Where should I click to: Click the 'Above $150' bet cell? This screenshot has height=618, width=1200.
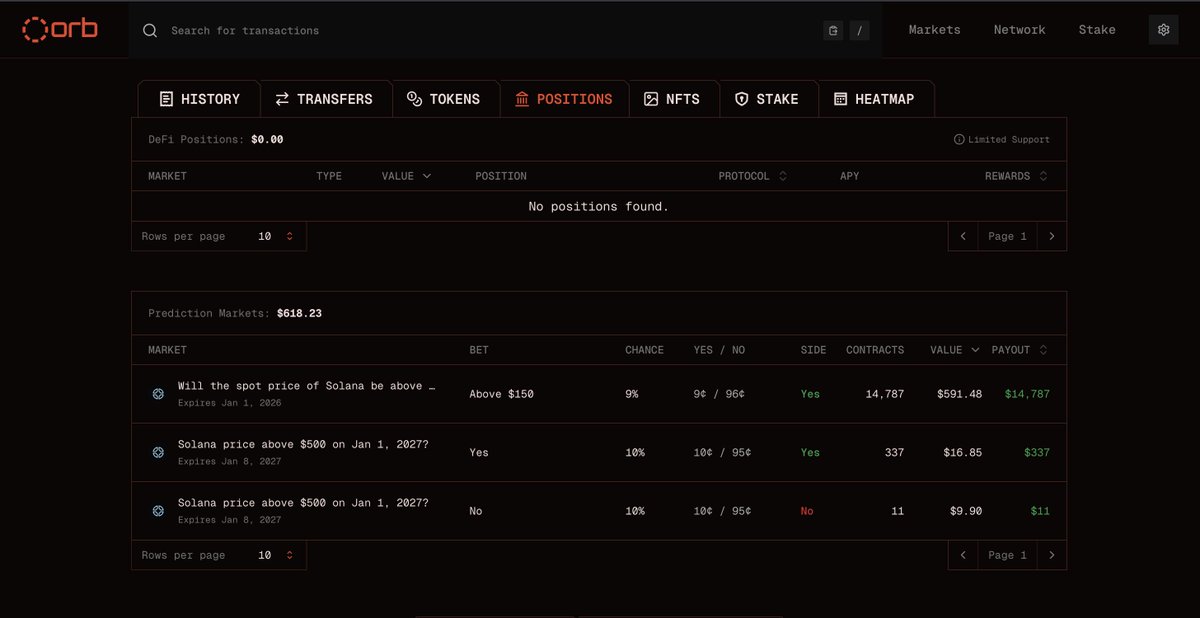(501, 394)
